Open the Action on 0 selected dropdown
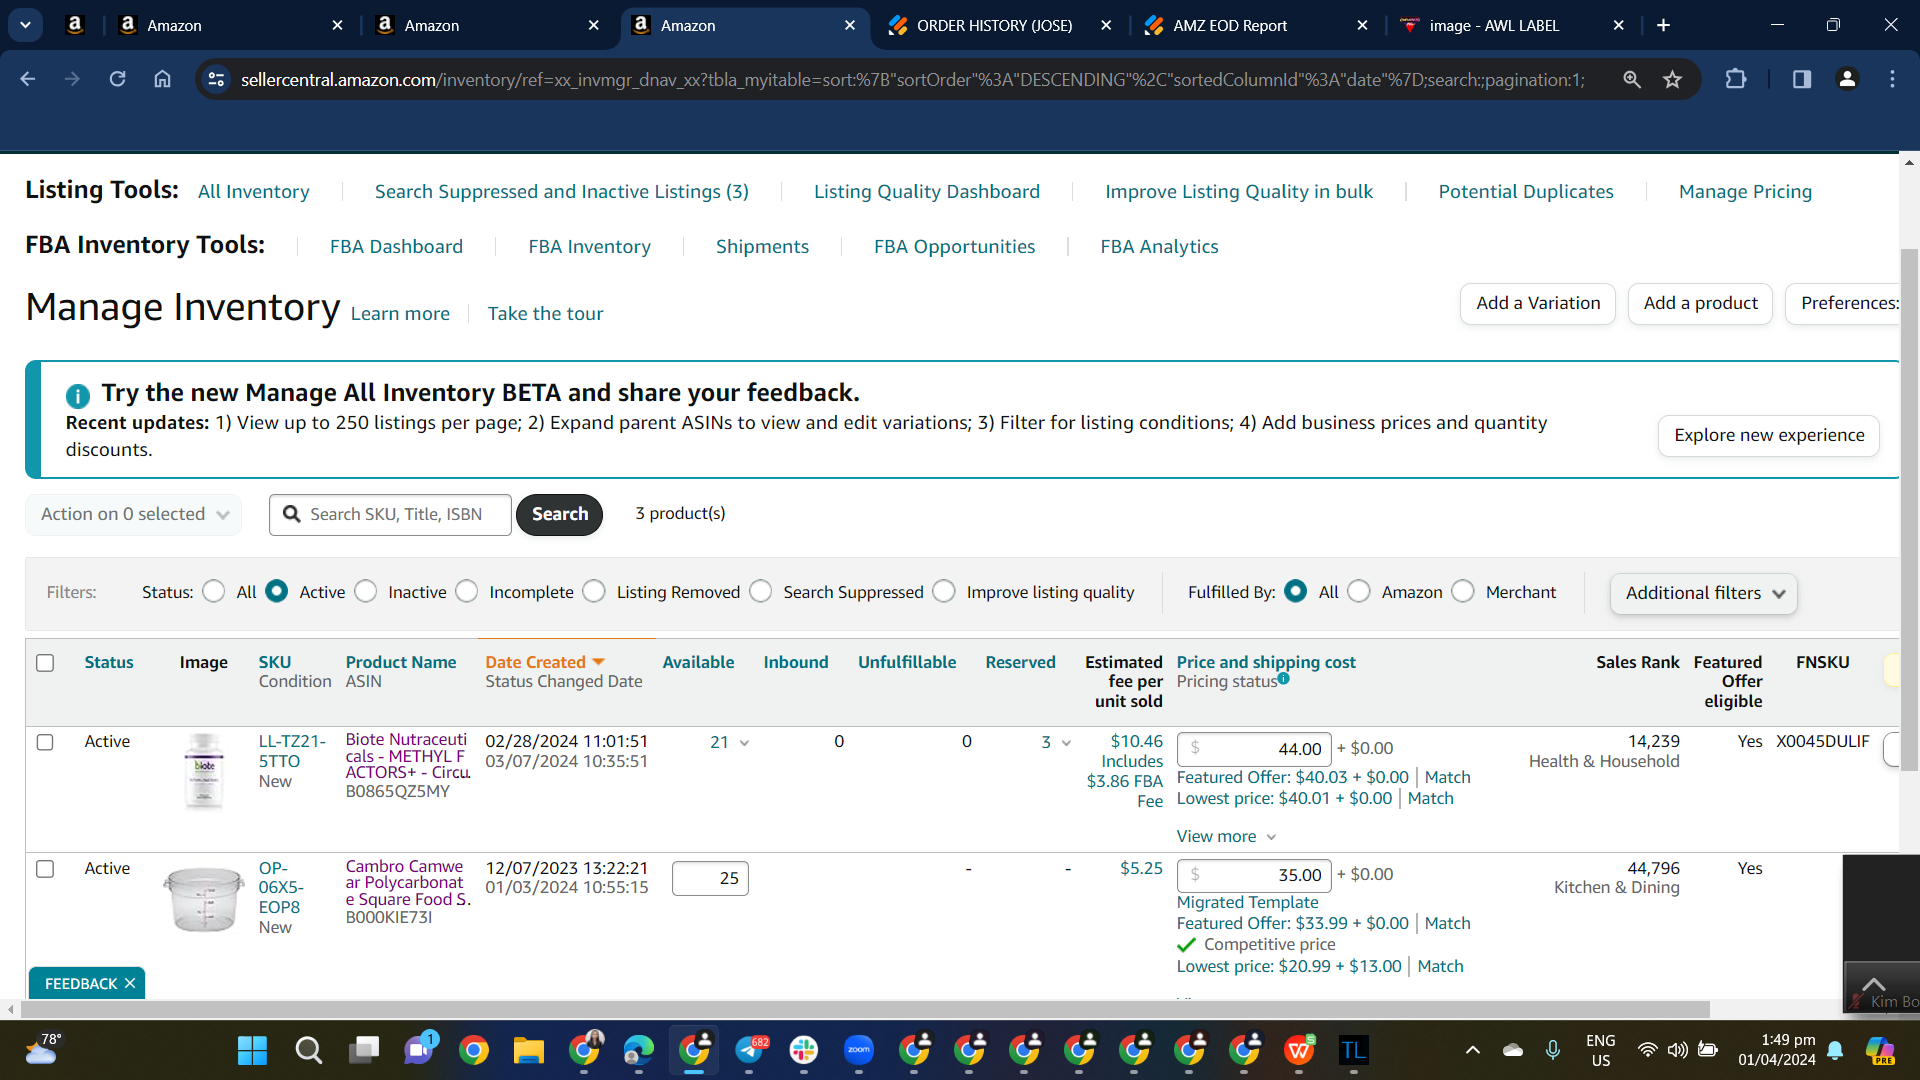1920x1080 pixels. click(x=134, y=514)
